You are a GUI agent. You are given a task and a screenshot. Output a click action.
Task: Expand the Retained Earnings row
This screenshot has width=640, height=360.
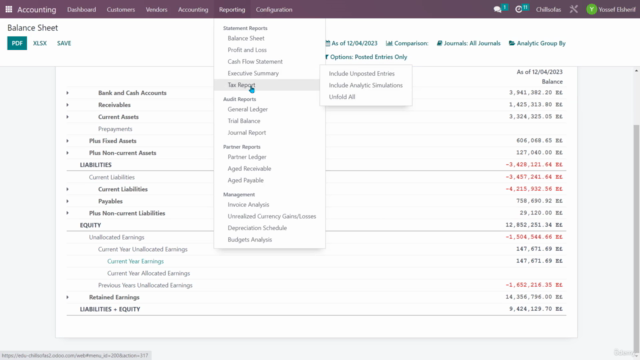(67, 297)
